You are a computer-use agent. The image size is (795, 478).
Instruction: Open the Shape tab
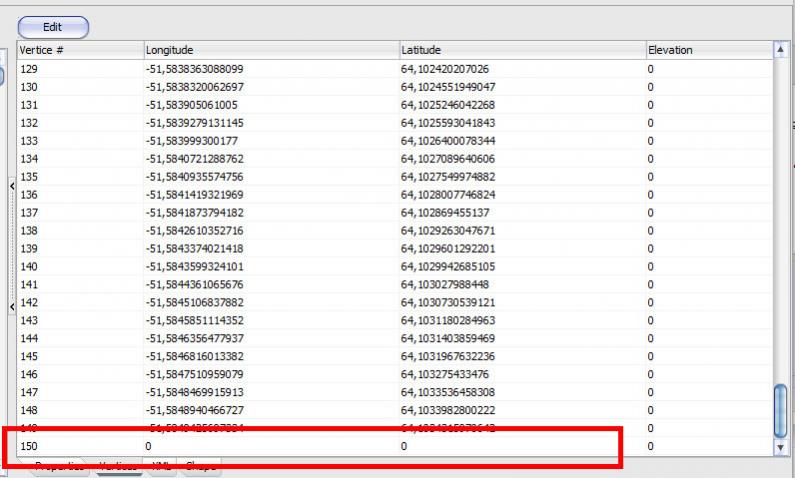(x=199, y=466)
